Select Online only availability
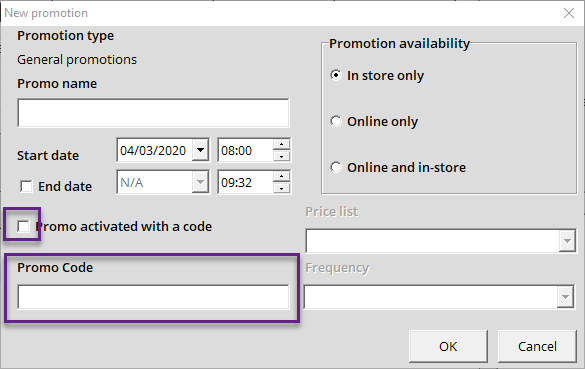 [x=336, y=121]
